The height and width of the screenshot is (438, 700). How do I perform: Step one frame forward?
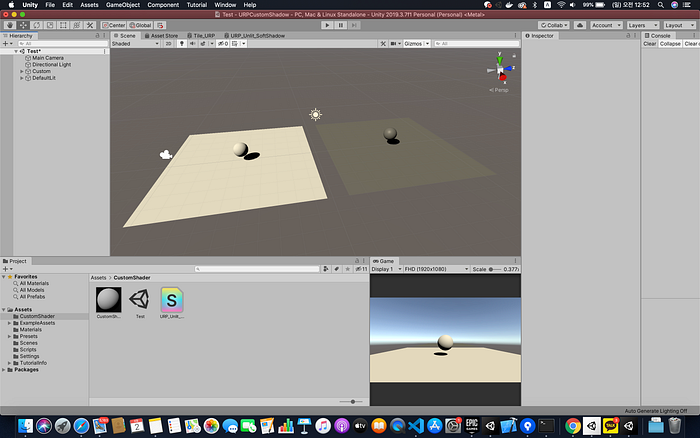click(354, 25)
